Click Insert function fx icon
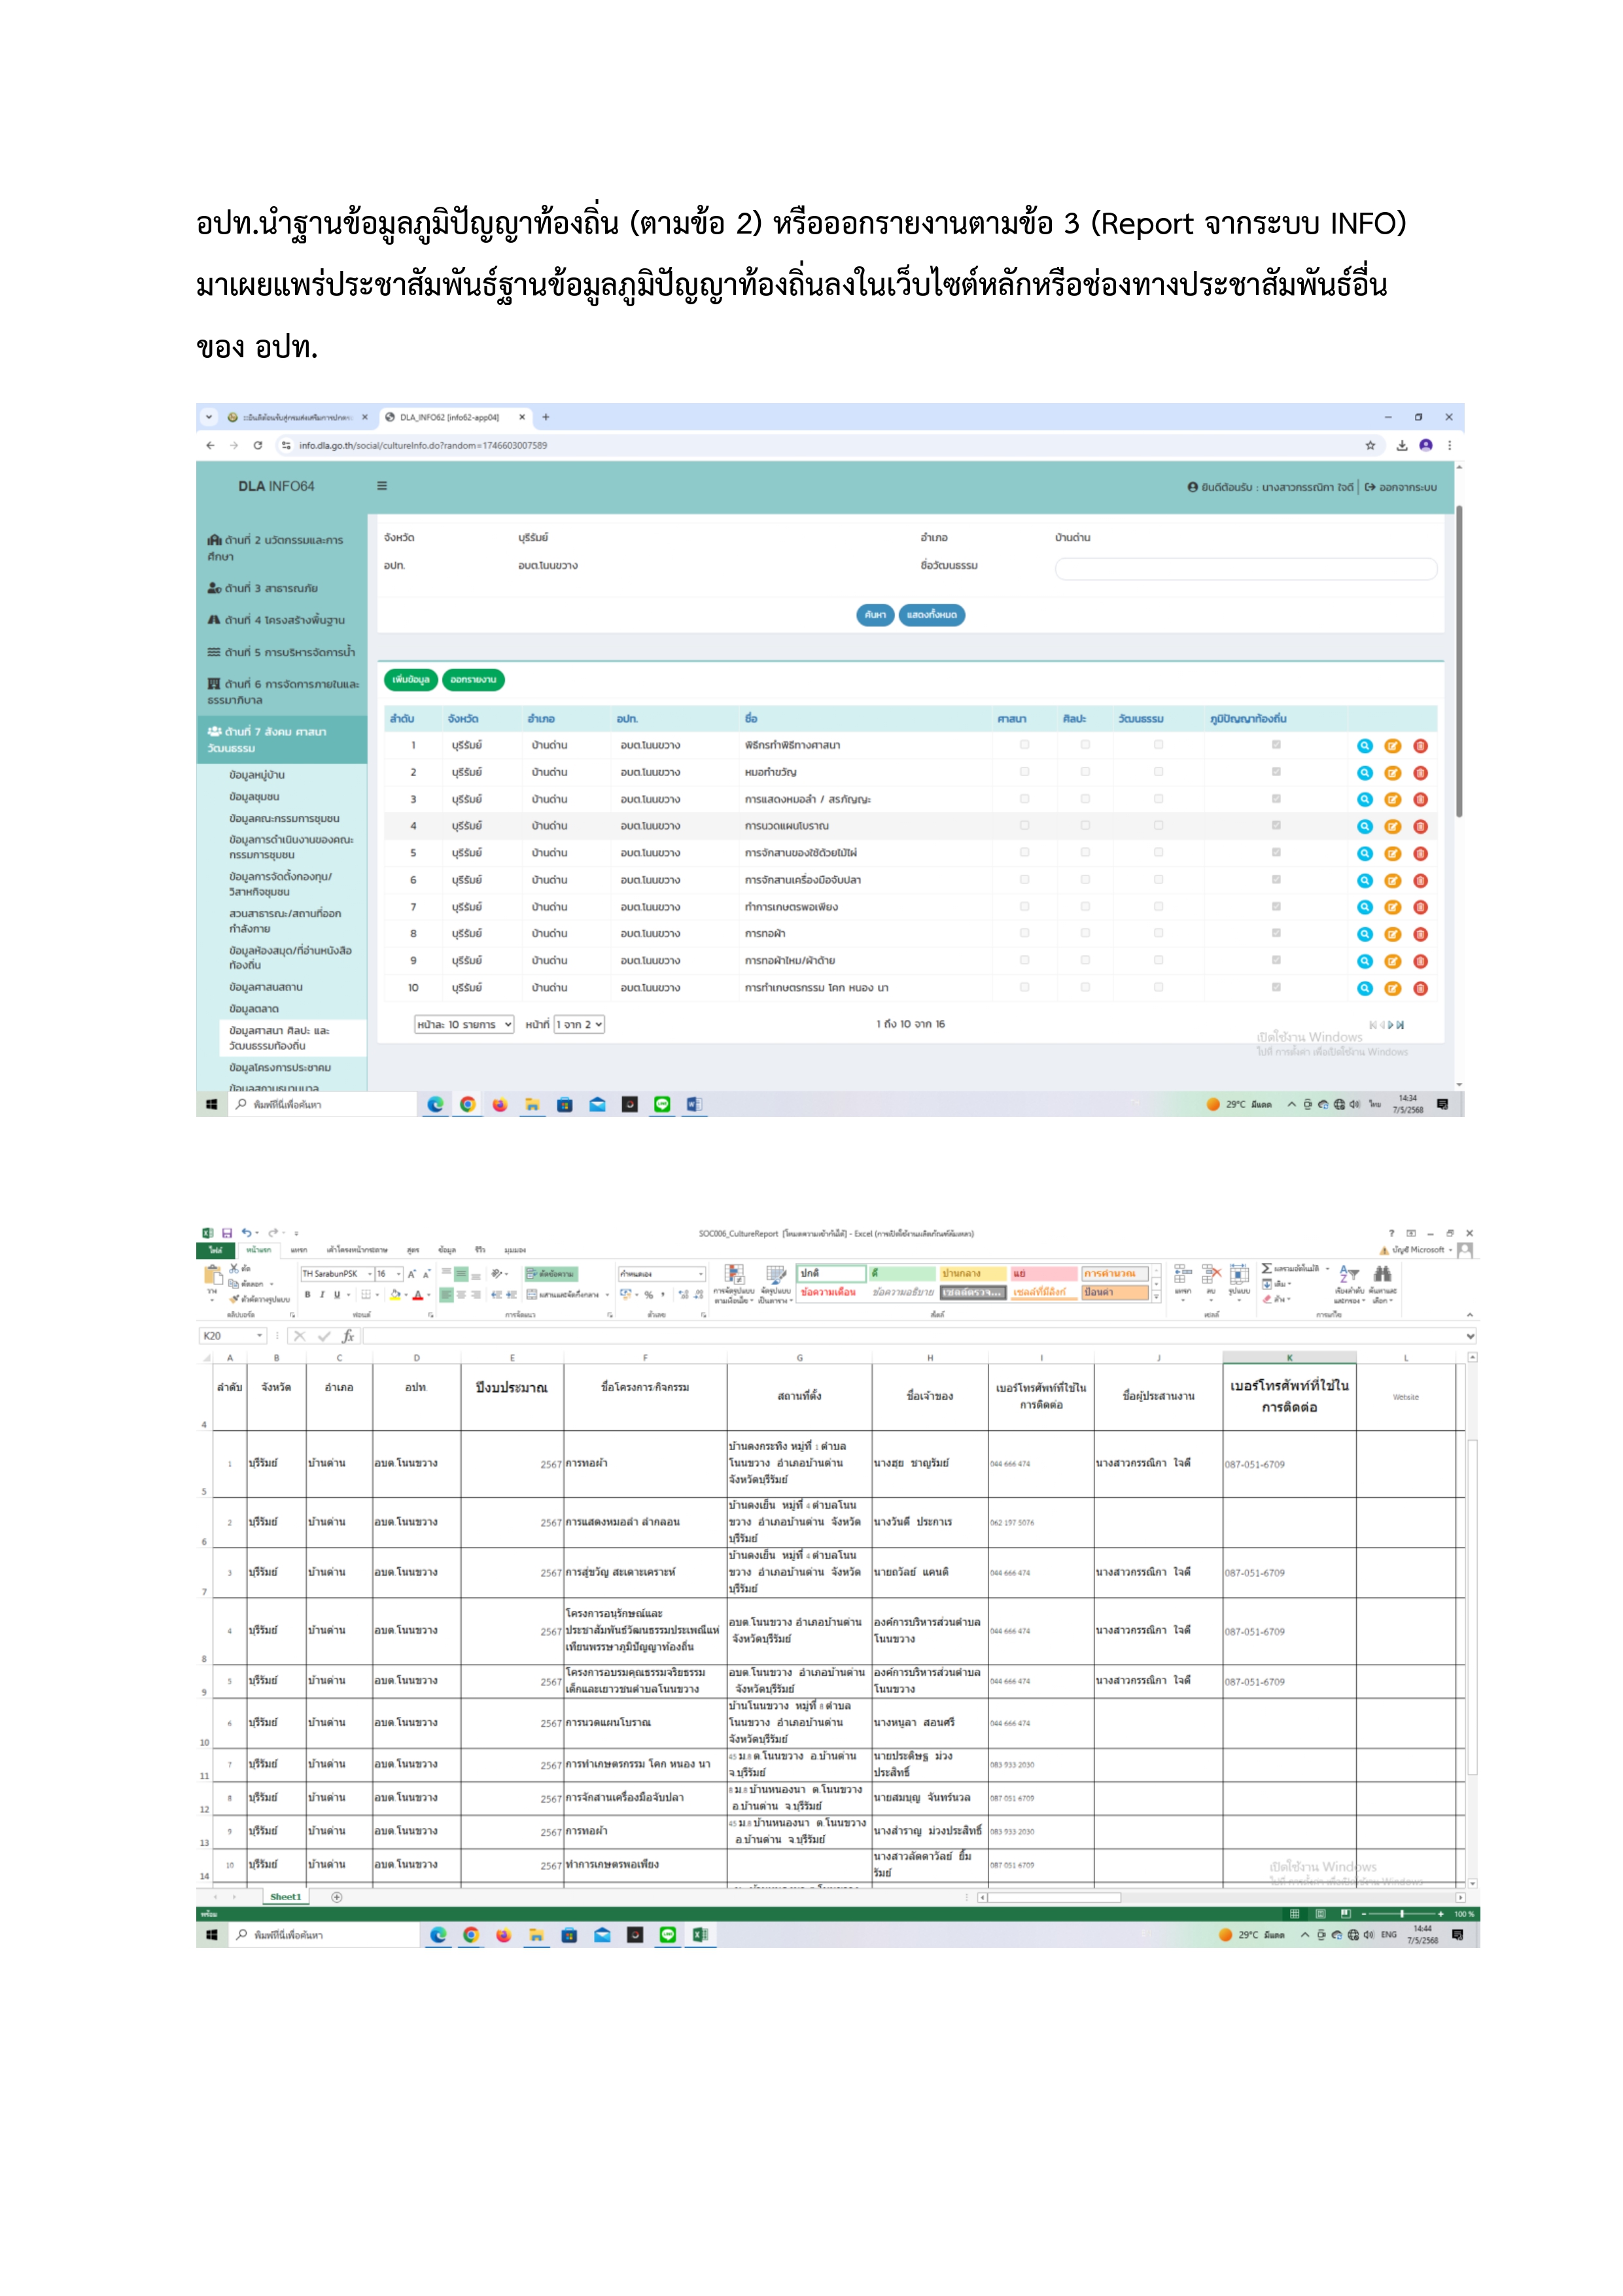The image size is (1623, 2296). 348,1336
